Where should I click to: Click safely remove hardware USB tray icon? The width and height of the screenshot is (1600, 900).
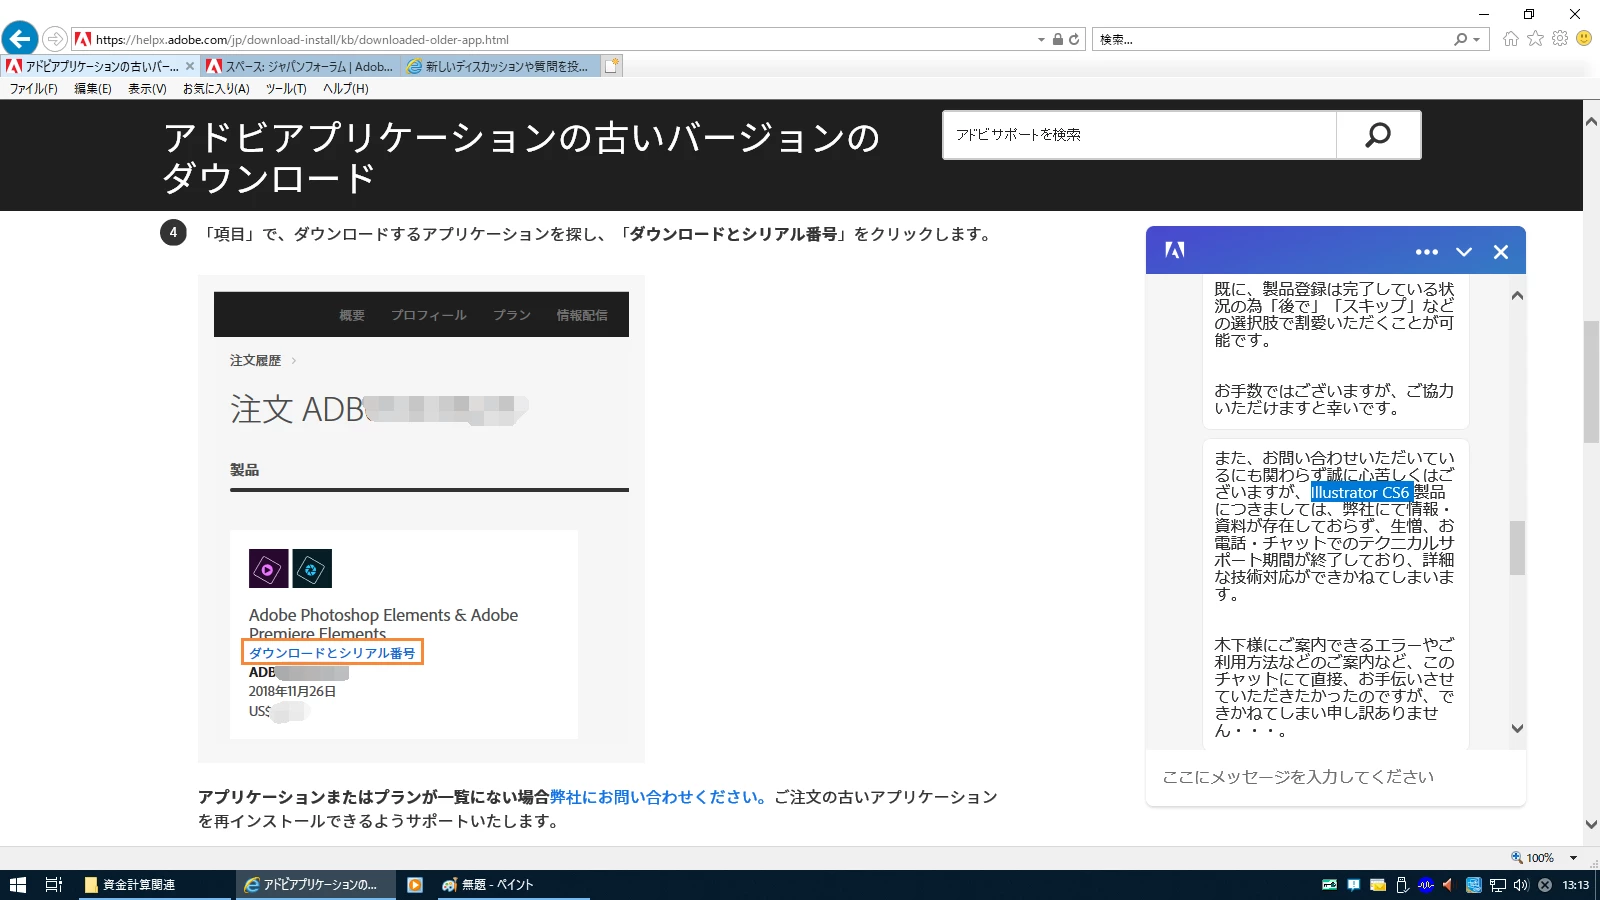[x=1402, y=885]
